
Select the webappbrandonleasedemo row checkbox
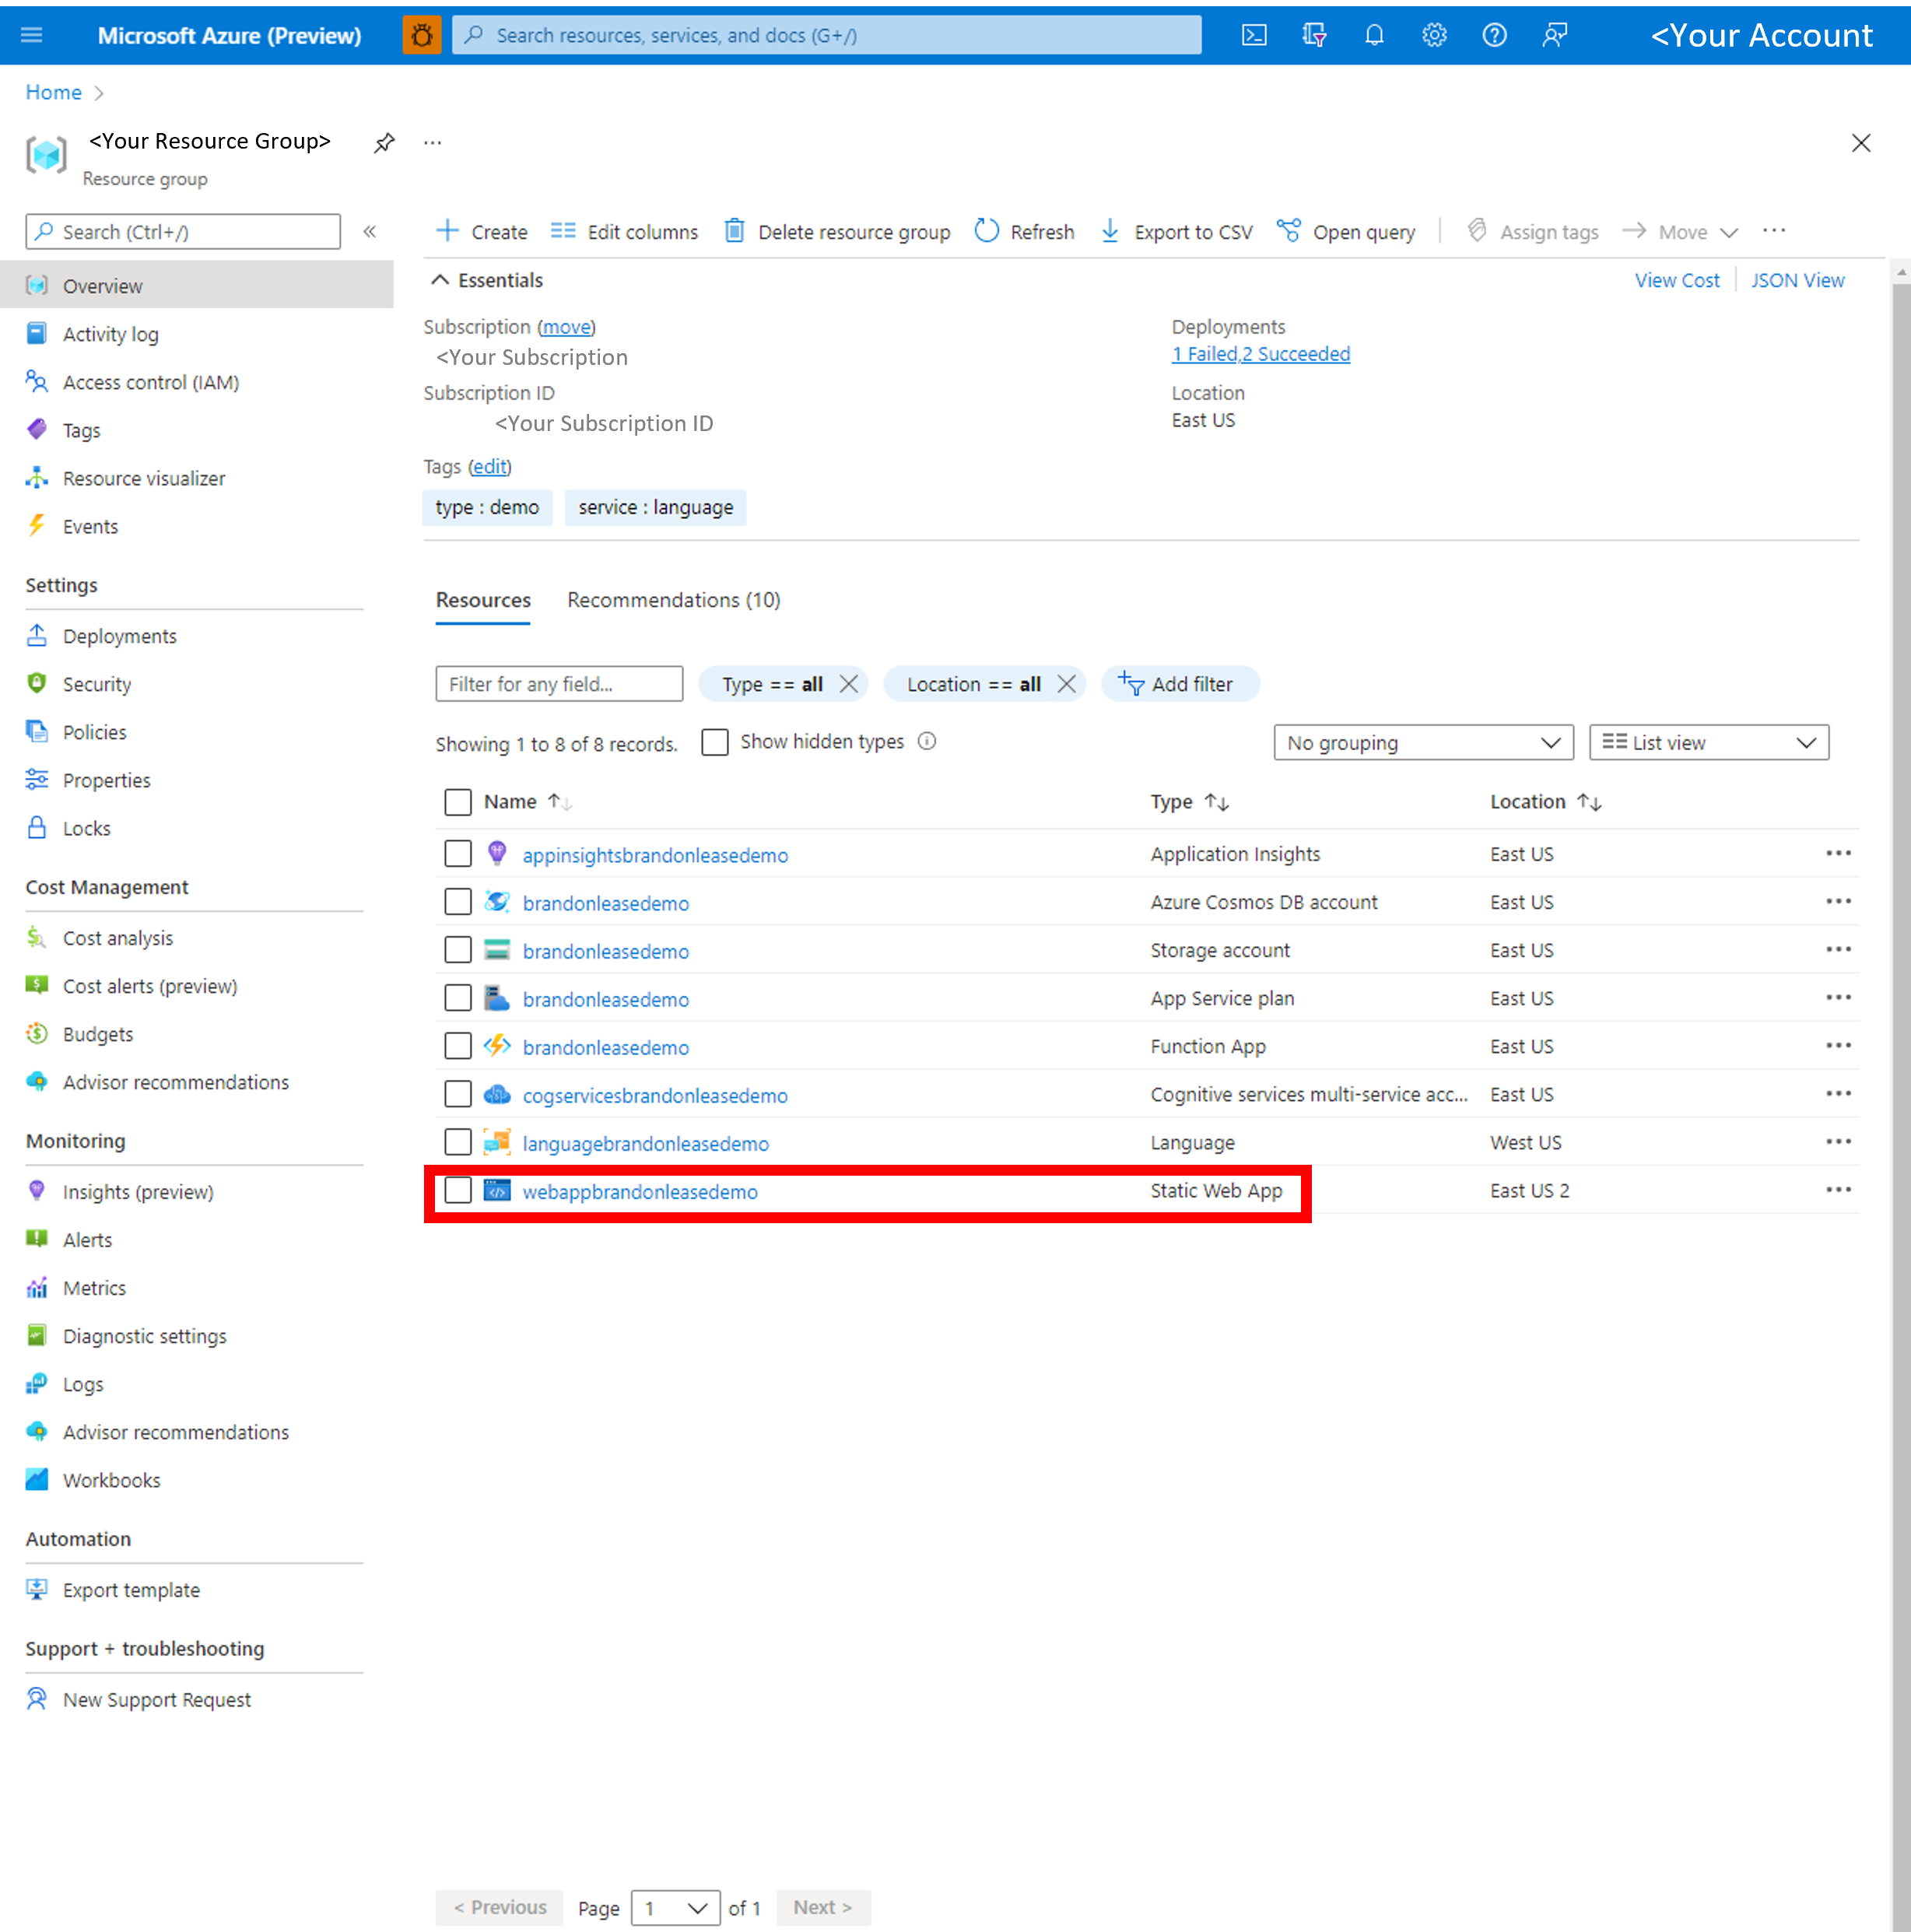458,1190
